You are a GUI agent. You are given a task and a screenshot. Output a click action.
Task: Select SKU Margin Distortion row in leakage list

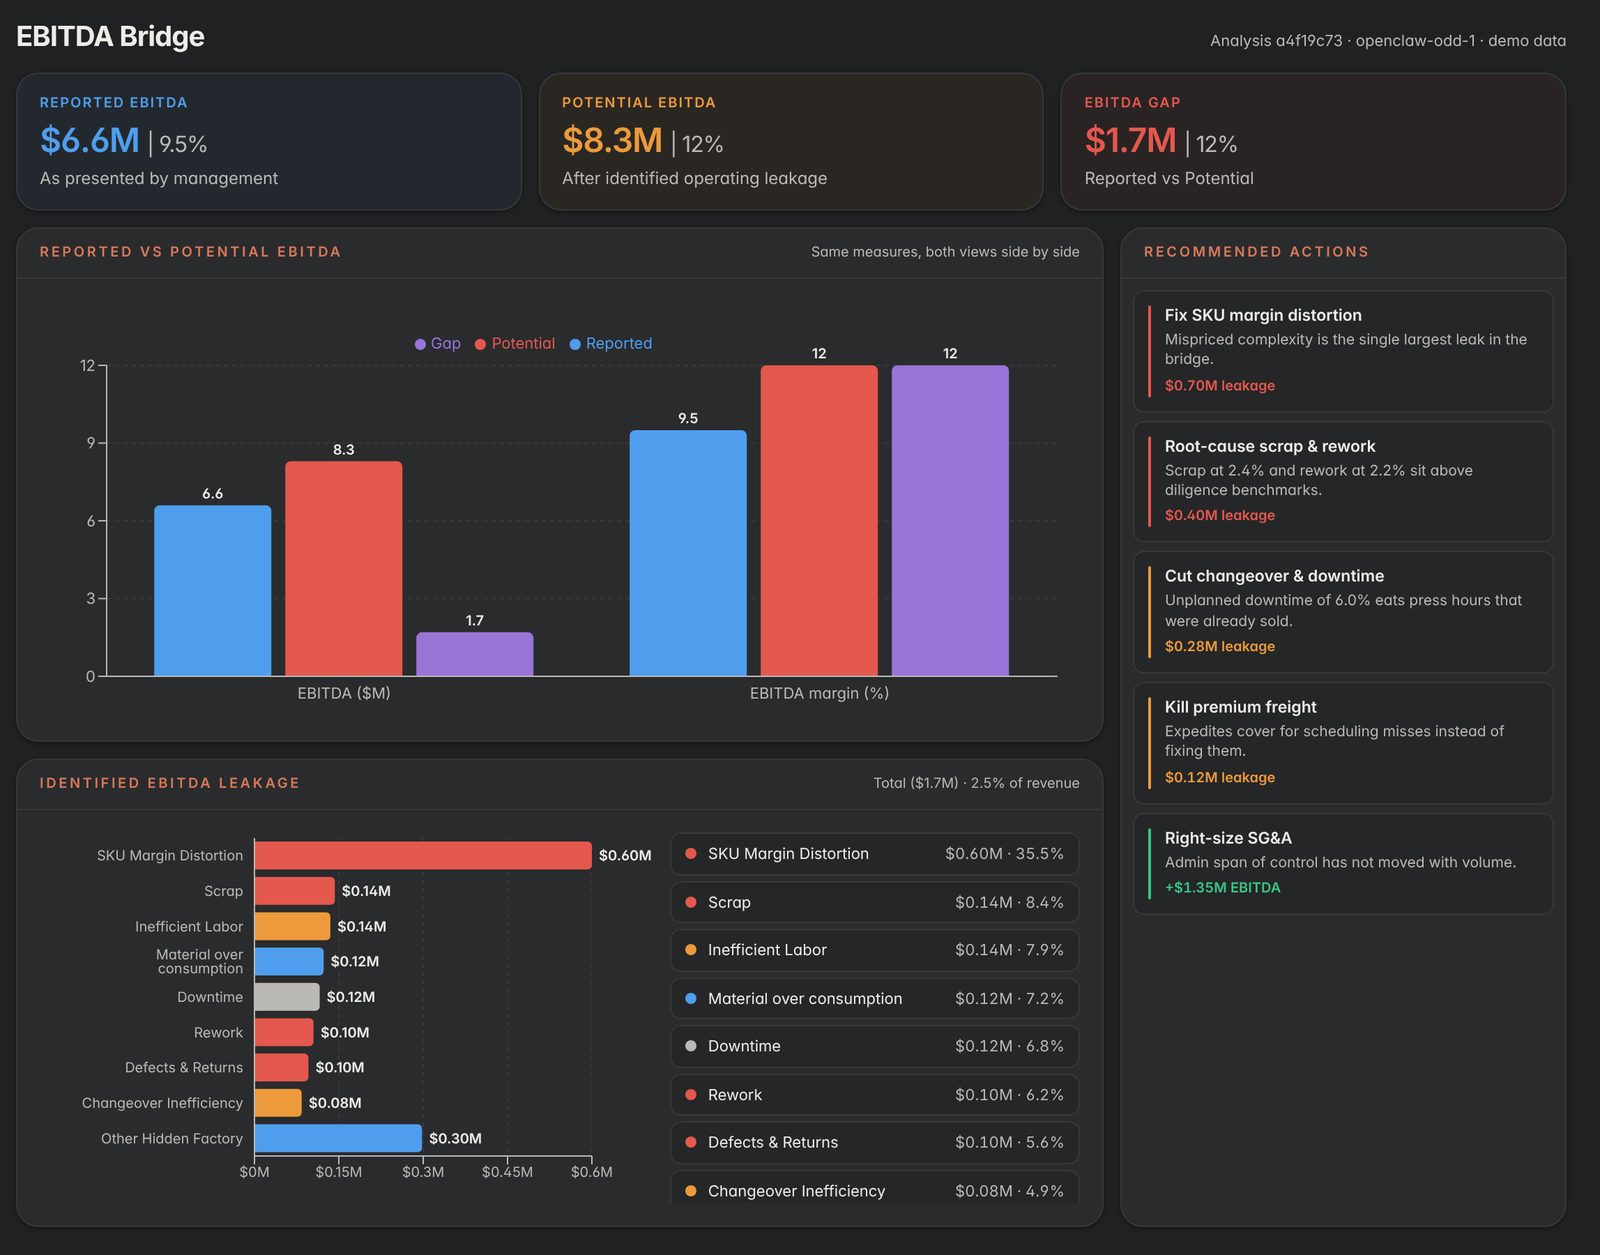875,854
